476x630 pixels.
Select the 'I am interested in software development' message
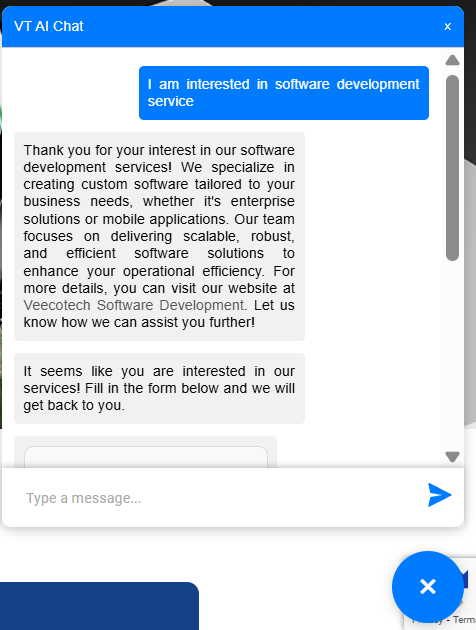point(284,93)
